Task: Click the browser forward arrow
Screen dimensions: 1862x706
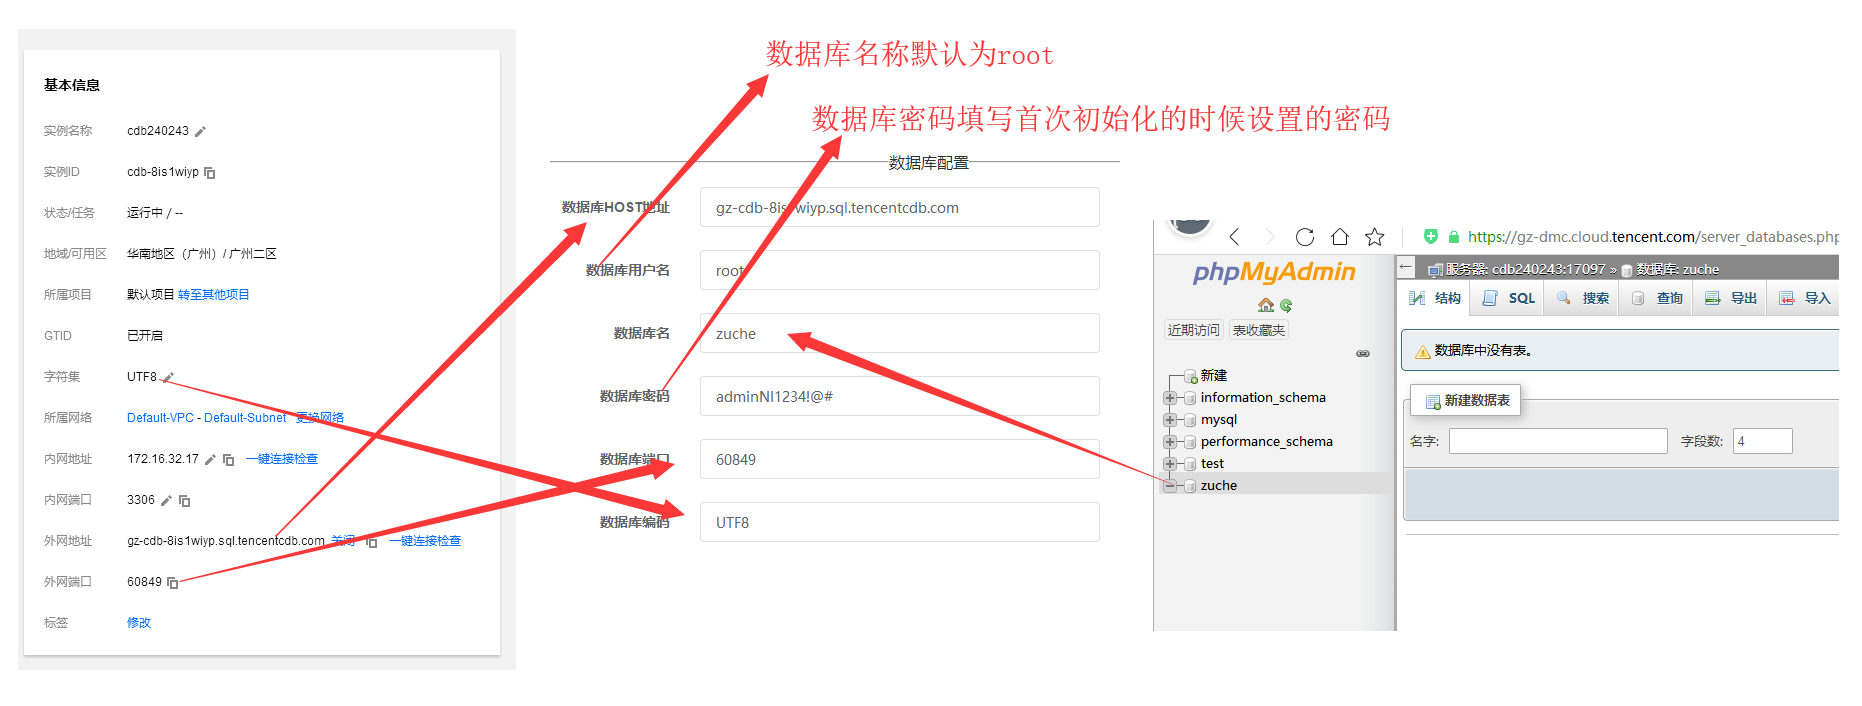Action: click(x=1270, y=237)
